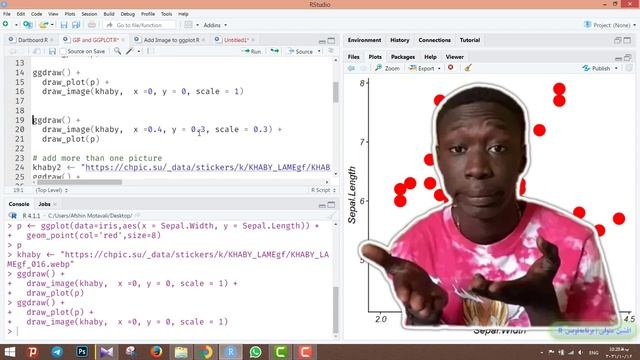Open the plot Export dropdown
Viewport: 640px width, 360px height.
(424, 69)
